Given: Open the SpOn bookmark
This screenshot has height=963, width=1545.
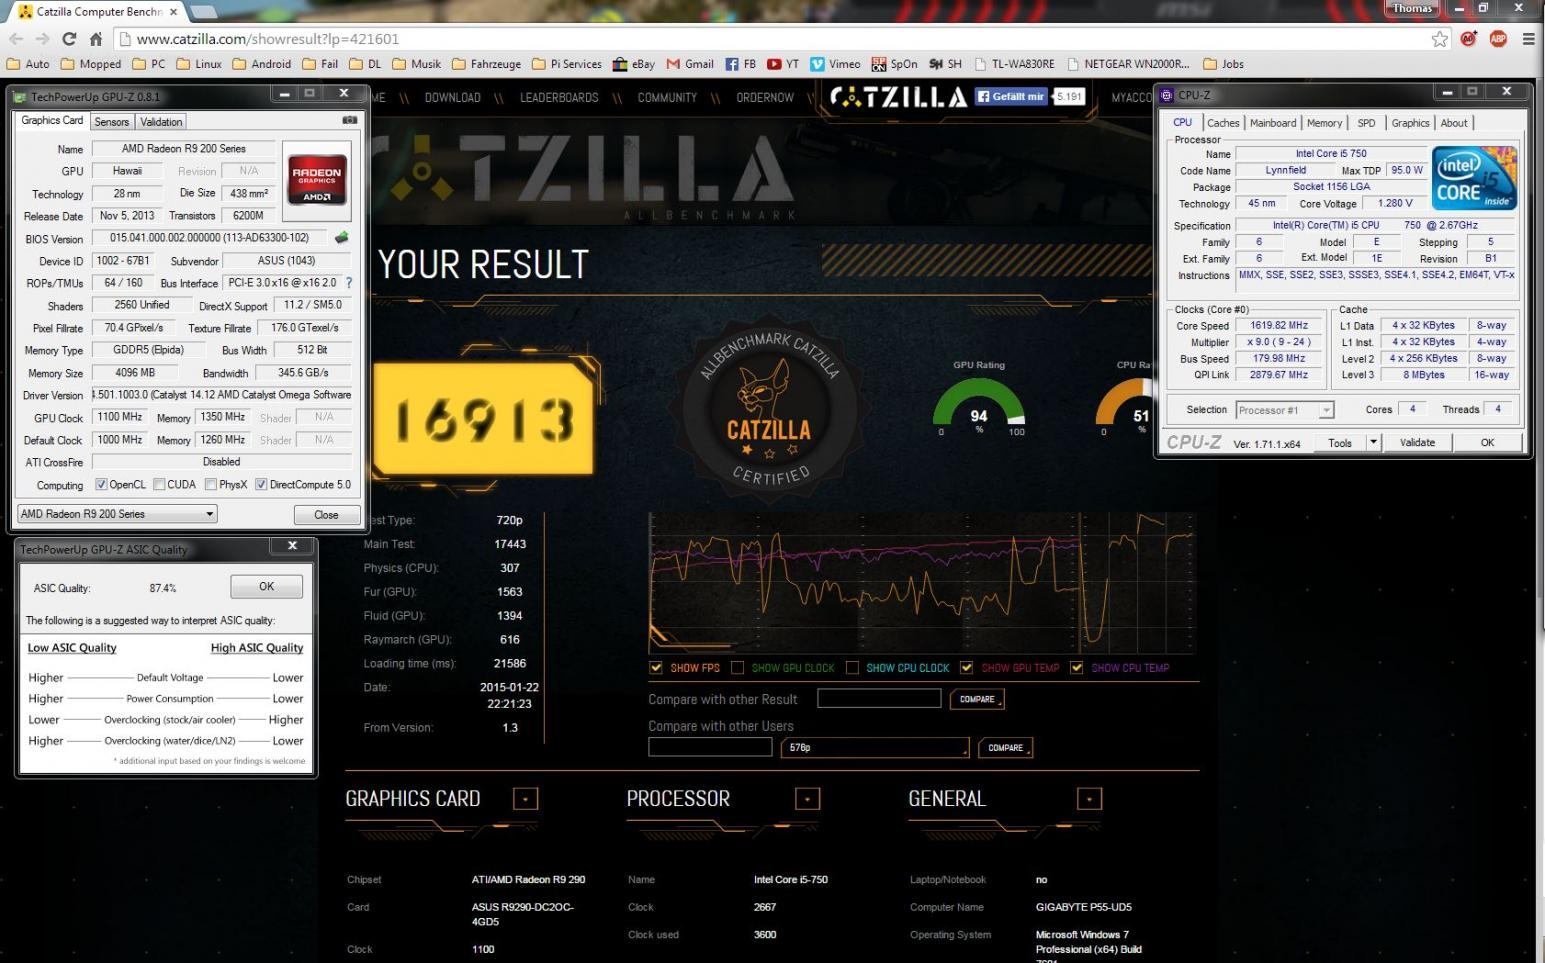Looking at the screenshot, I should point(894,64).
